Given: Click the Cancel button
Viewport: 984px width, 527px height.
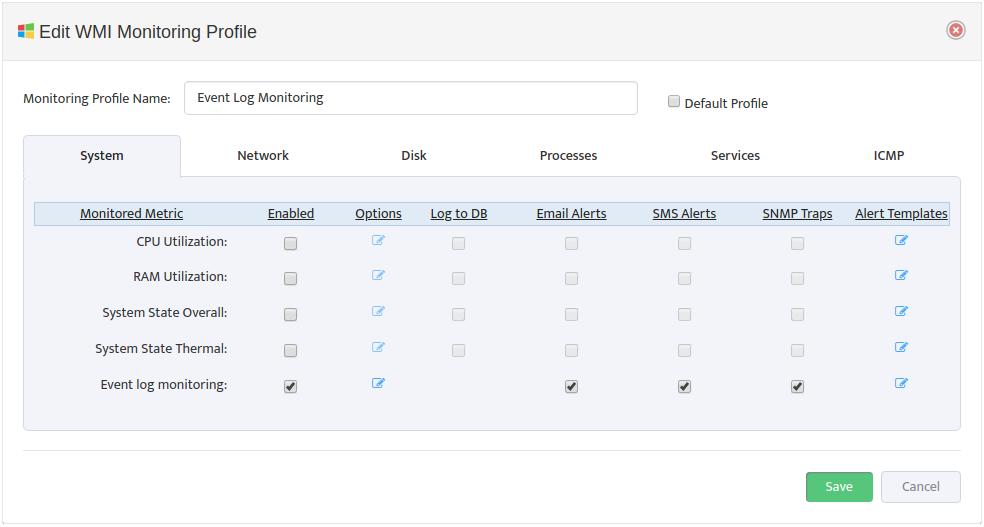Looking at the screenshot, I should (x=921, y=487).
